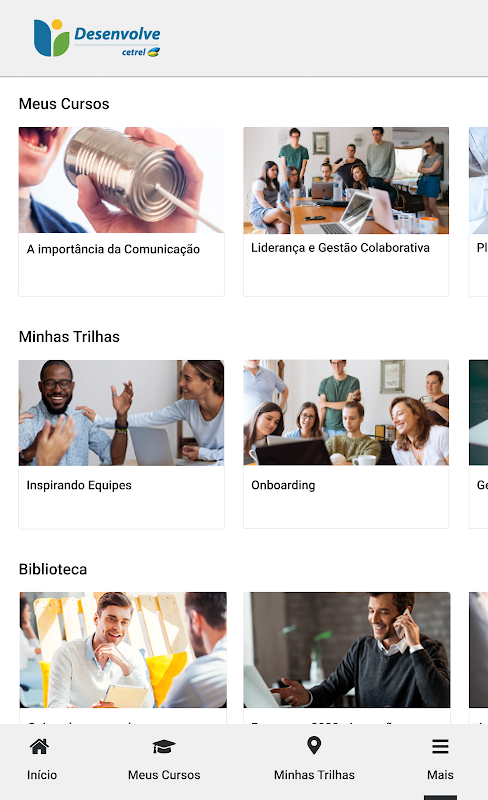
Task: Open first Biblioteca item with smiling man
Action: point(123,649)
